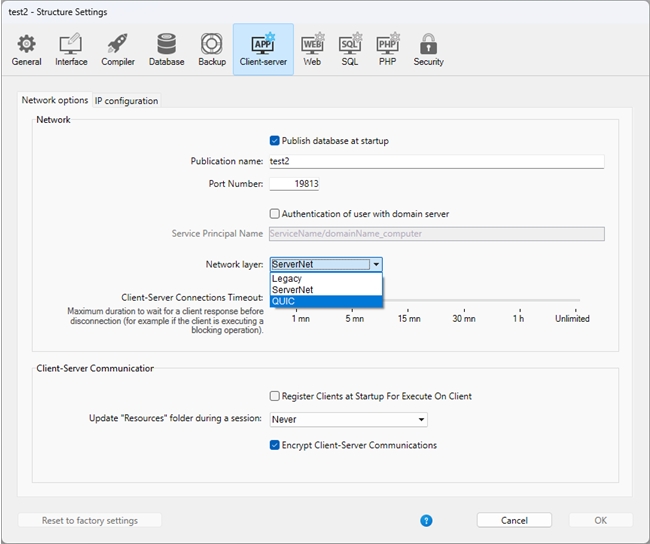Open the General settings page
The width and height of the screenshot is (650, 544).
pyautogui.click(x=26, y=50)
